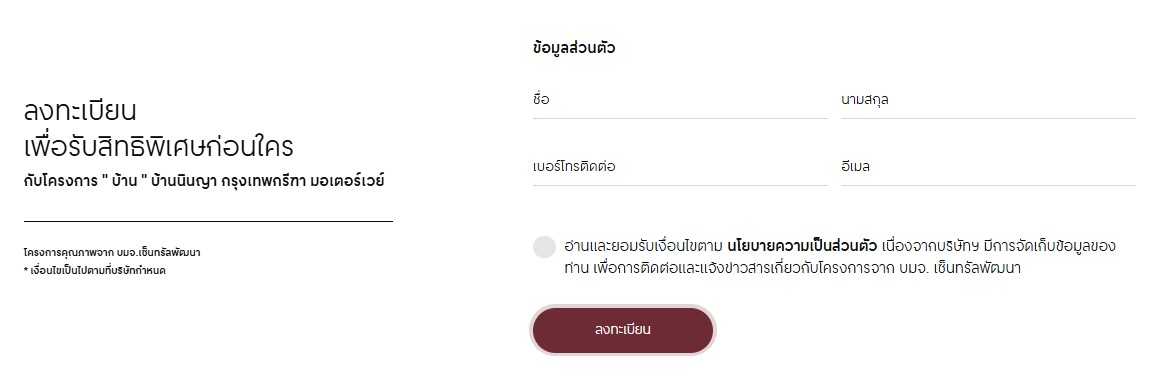
Task: Click into the อีเมล email field
Action: point(988,167)
